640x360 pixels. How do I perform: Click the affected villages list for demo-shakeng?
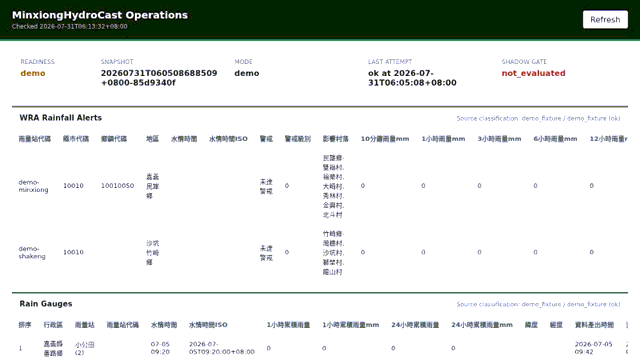tap(333, 253)
